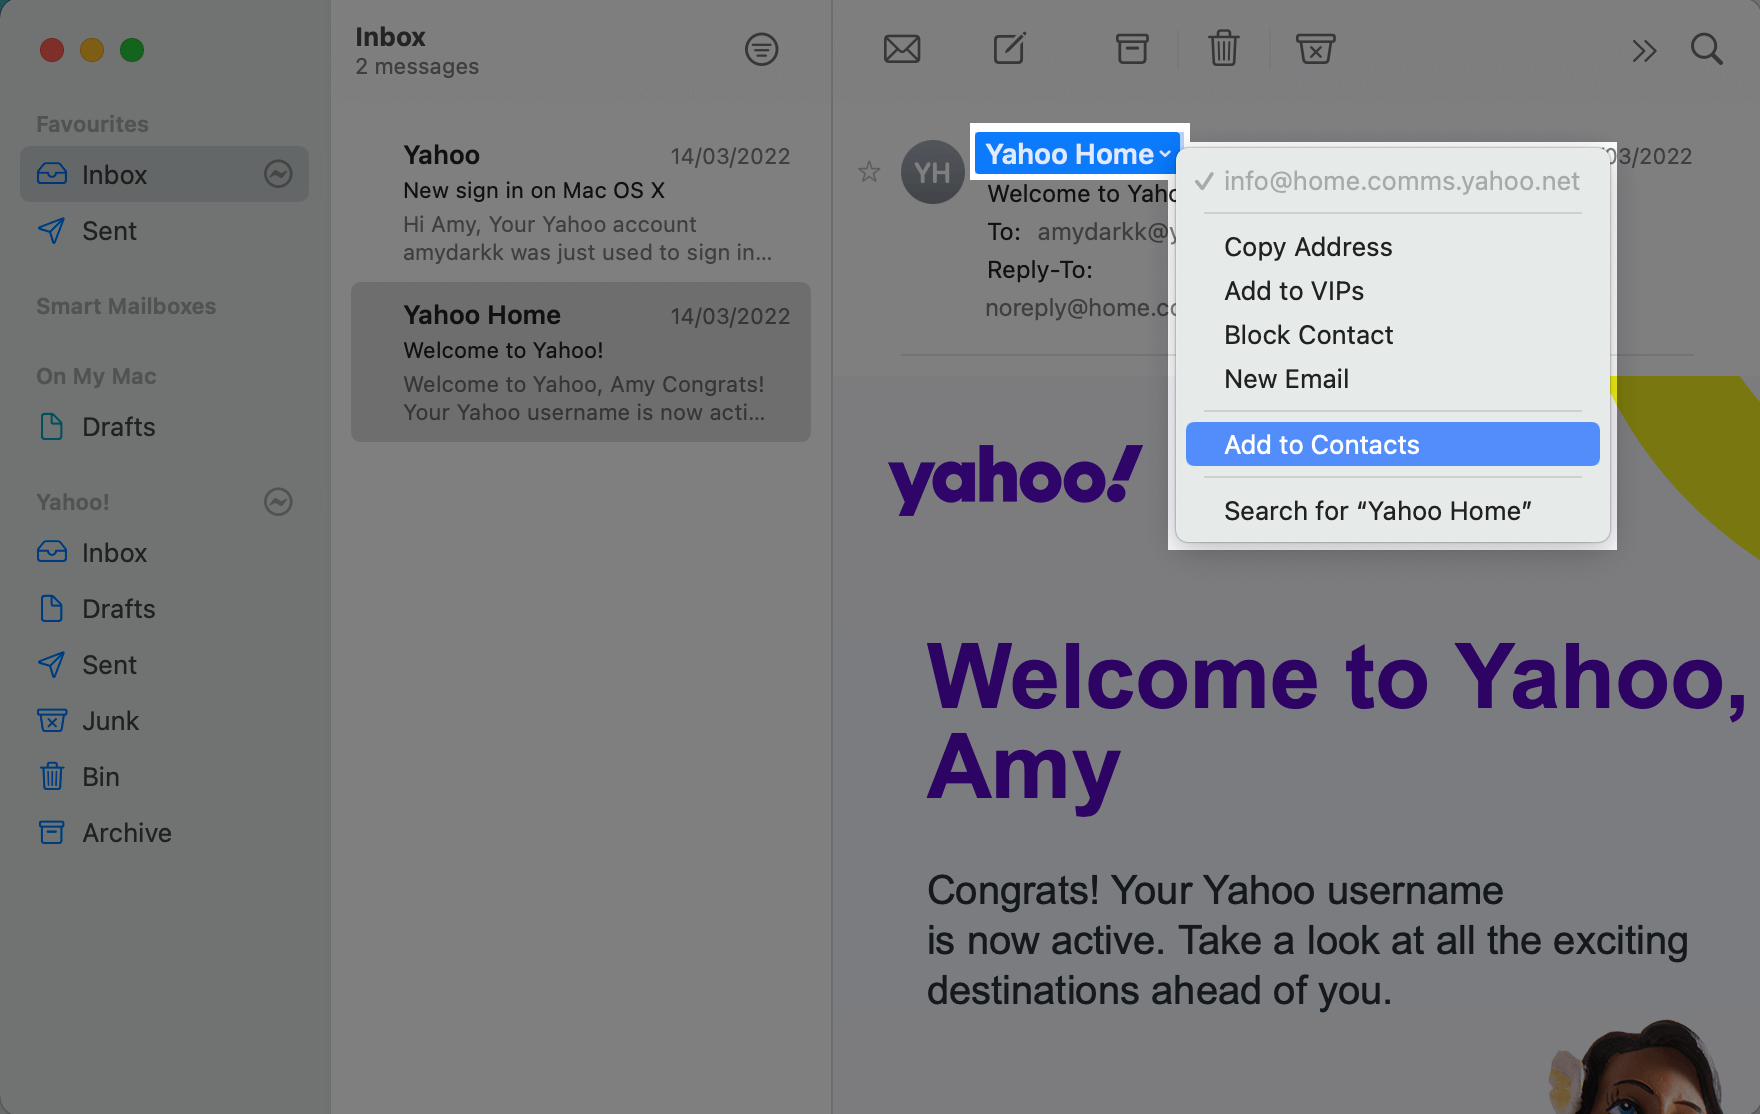Show more toolbar items with double chevron
The height and width of the screenshot is (1114, 1760).
(1644, 50)
